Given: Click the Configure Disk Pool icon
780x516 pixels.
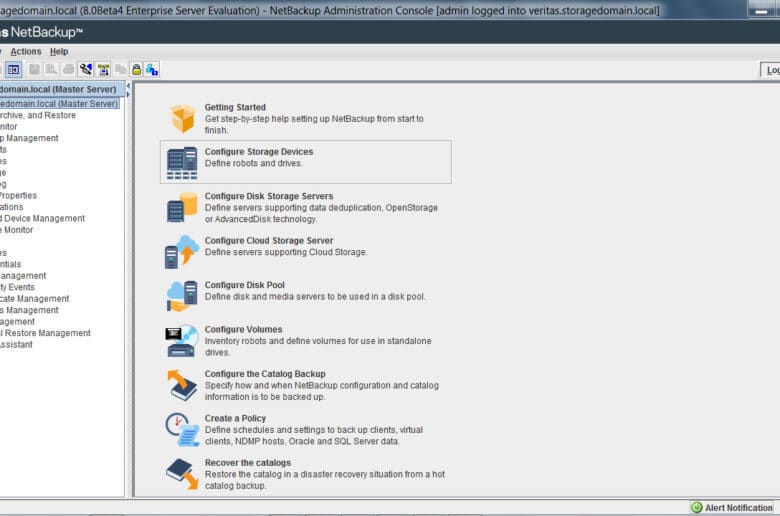Looking at the screenshot, I should [x=182, y=296].
